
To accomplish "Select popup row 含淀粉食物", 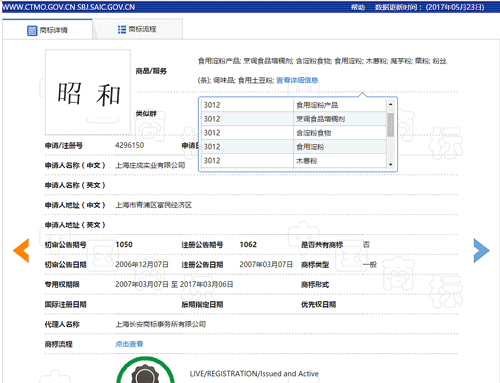I will point(294,133).
